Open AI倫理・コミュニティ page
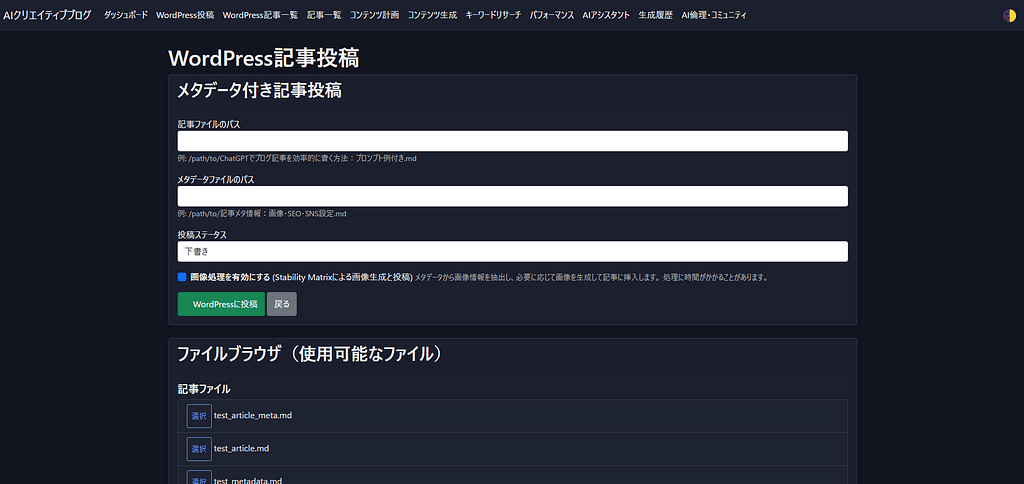1024x484 pixels. (x=713, y=15)
